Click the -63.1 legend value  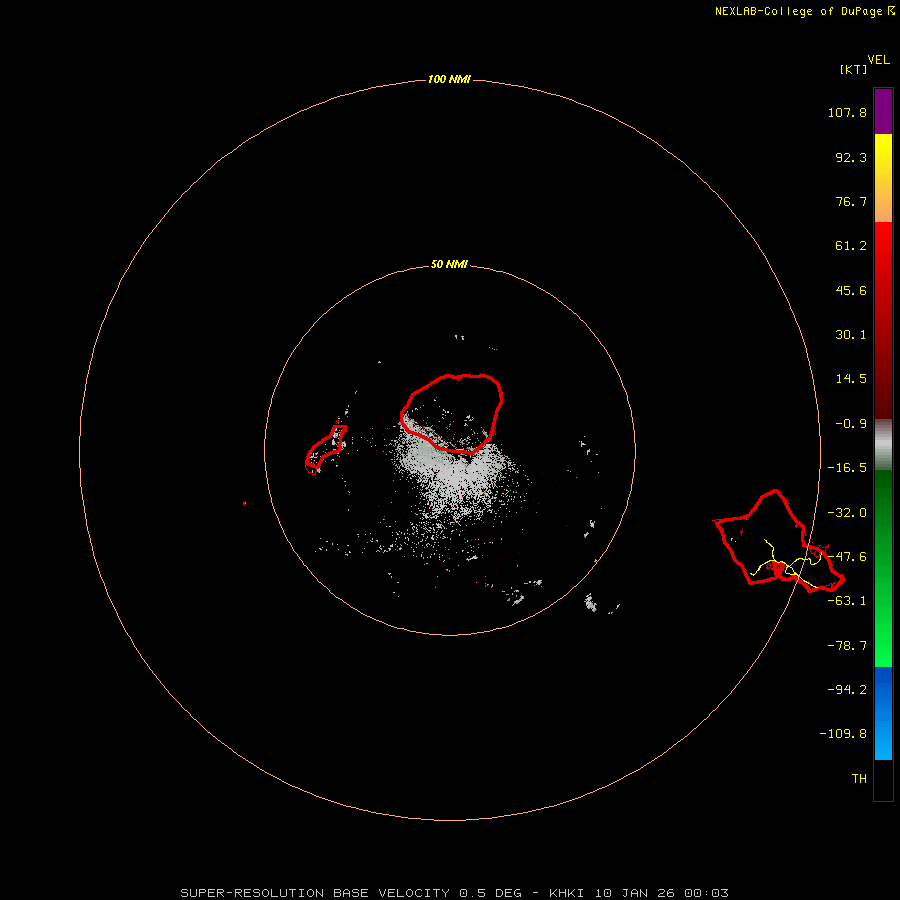point(847,602)
